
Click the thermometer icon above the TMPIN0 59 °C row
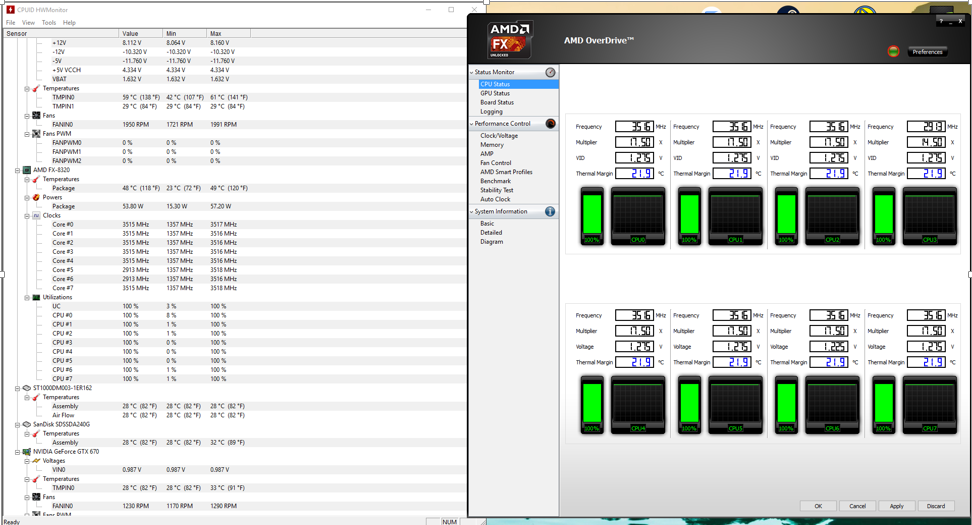36,89
